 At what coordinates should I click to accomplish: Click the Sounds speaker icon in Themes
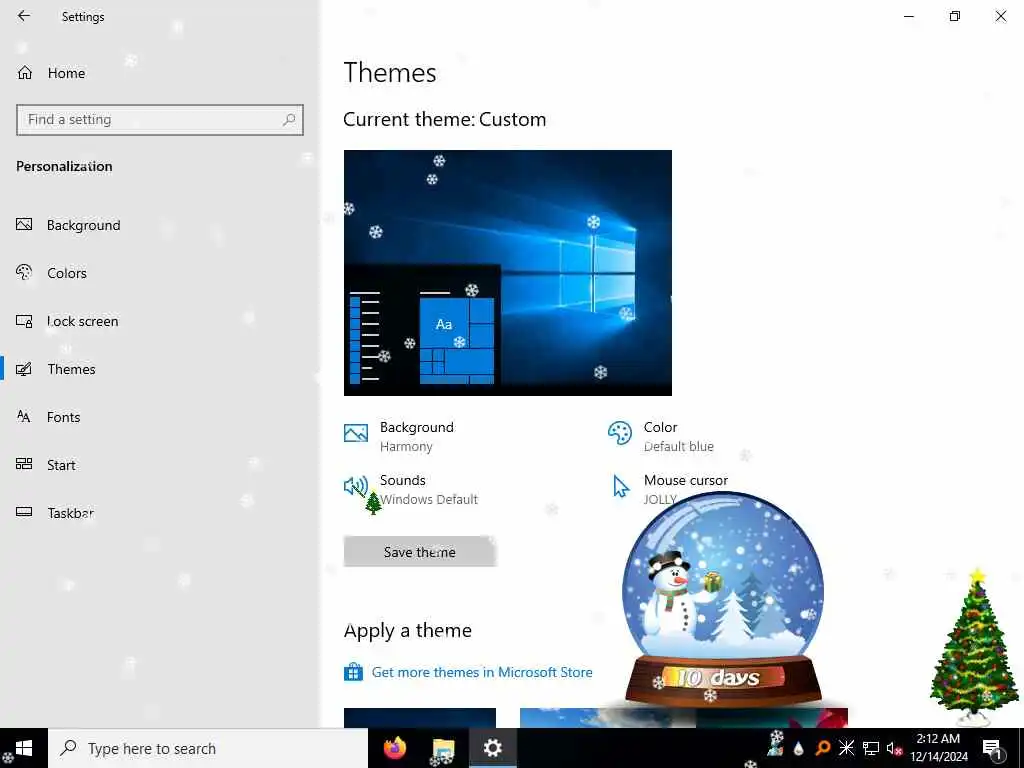click(356, 487)
